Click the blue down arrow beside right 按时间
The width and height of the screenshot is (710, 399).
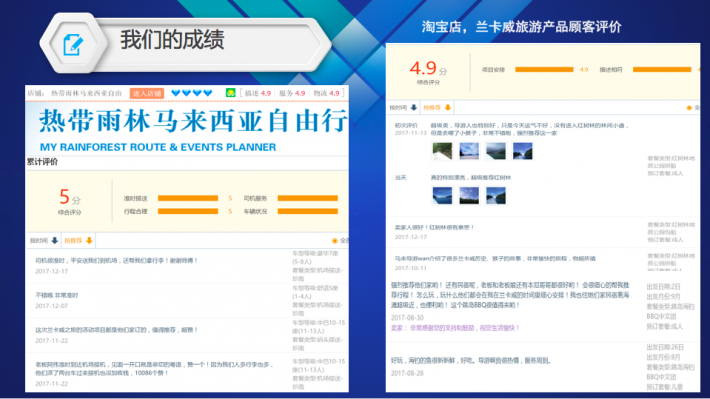pos(414,108)
